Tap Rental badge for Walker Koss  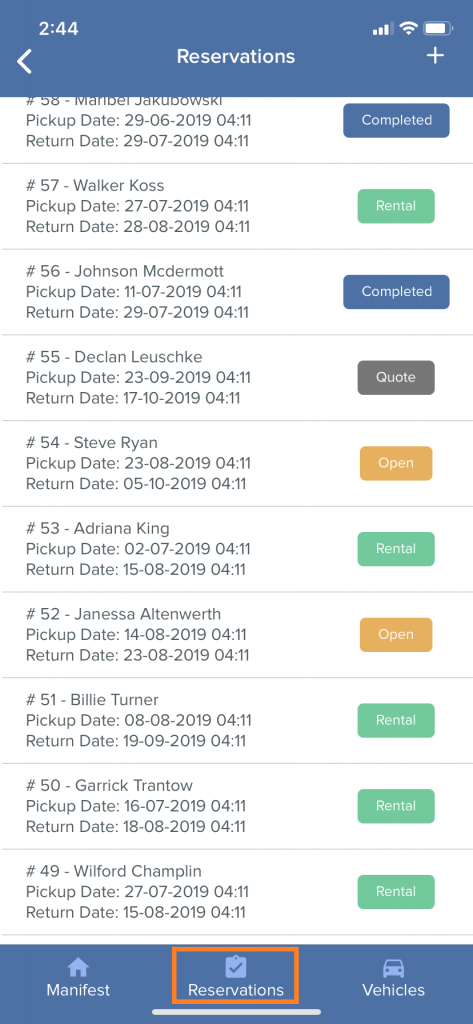[396, 206]
